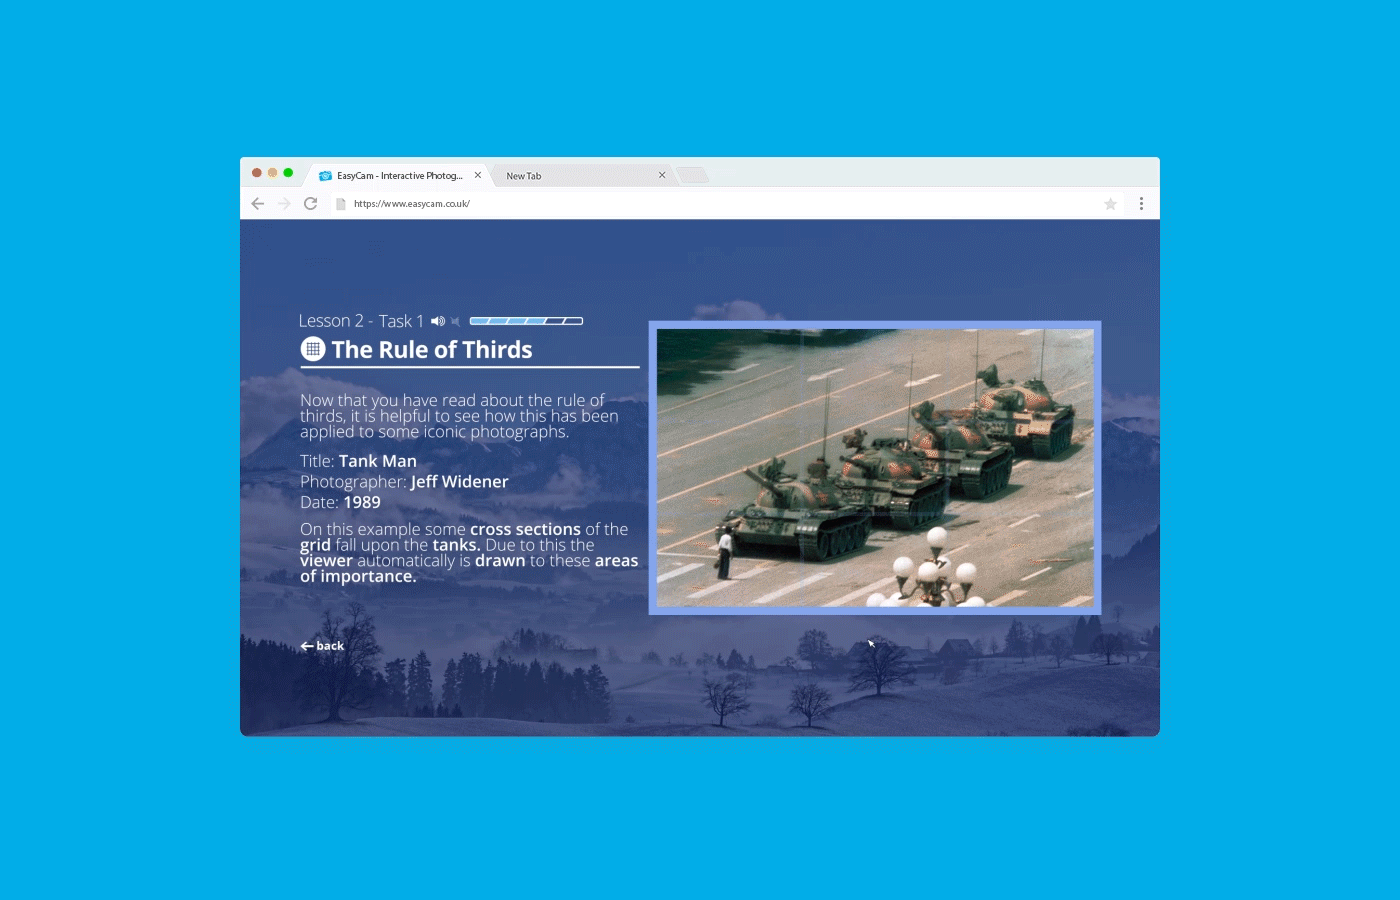The height and width of the screenshot is (900, 1400).
Task: Click the EasyCam camera favicon
Action: pyautogui.click(x=325, y=176)
